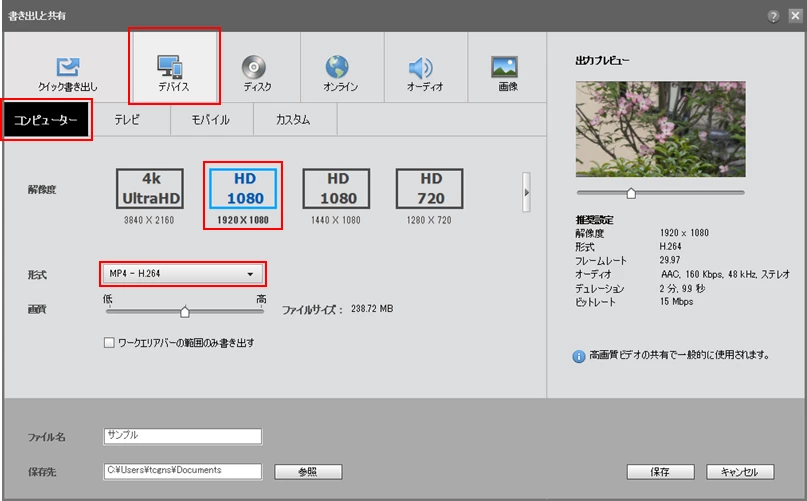The image size is (807, 501).
Task: Enable ワークエリアバーの範囲のみ書き出す checkbox
Action: (109, 343)
